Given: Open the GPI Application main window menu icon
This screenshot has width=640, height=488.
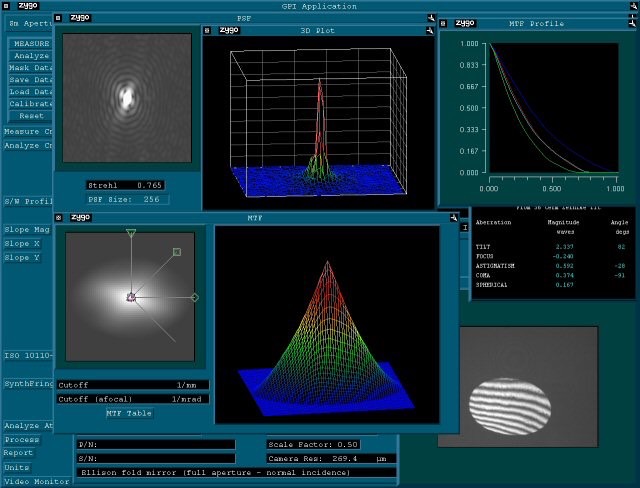Looking at the screenshot, I should (6, 6).
